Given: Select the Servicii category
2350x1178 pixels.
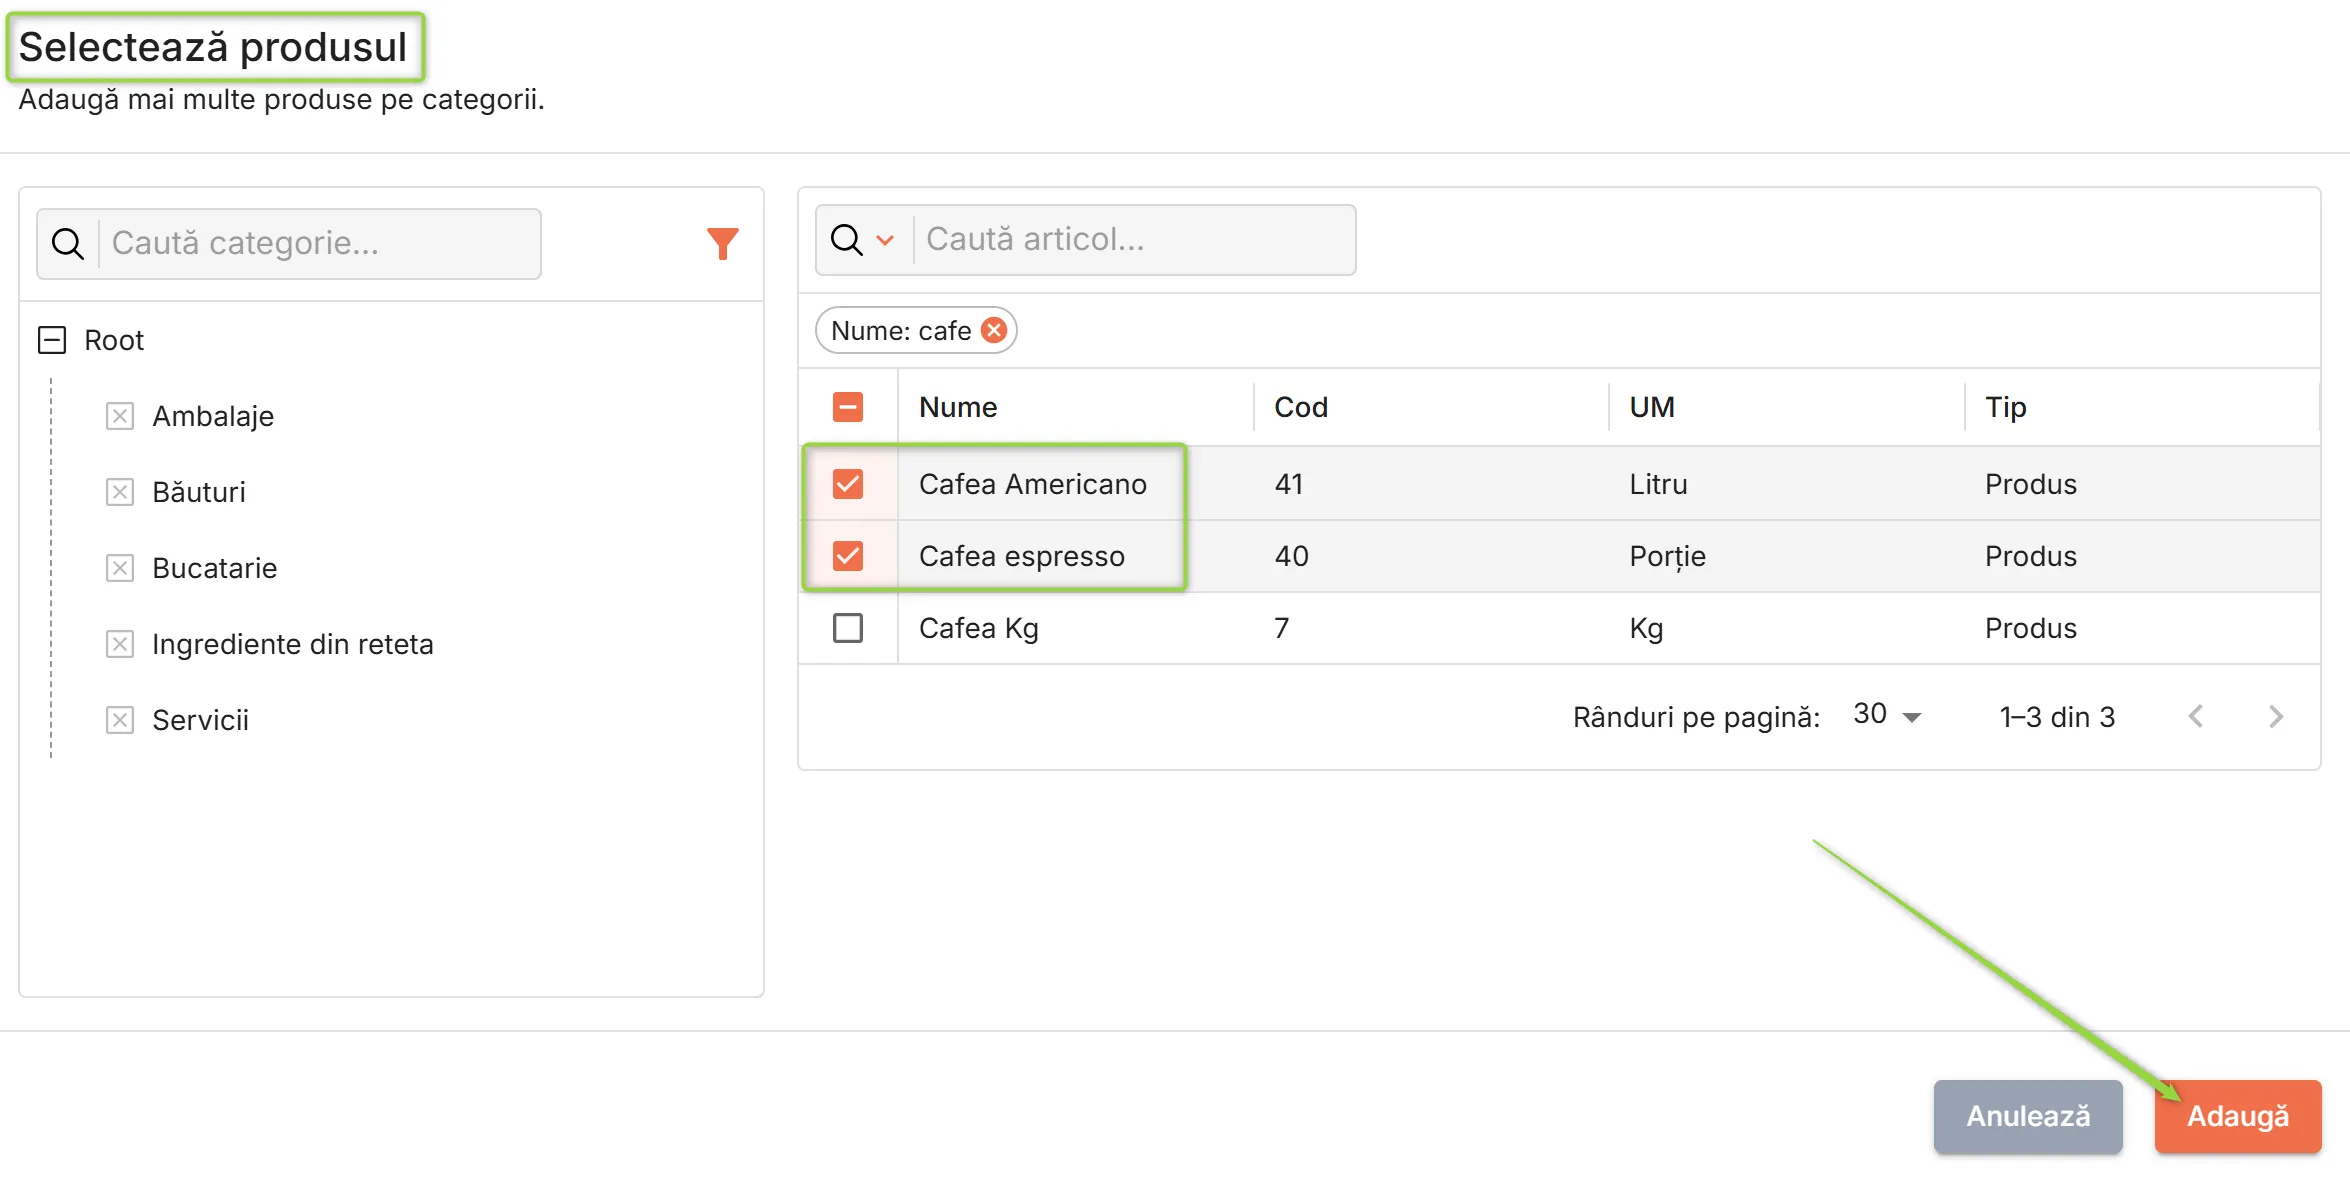Looking at the screenshot, I should [200, 720].
